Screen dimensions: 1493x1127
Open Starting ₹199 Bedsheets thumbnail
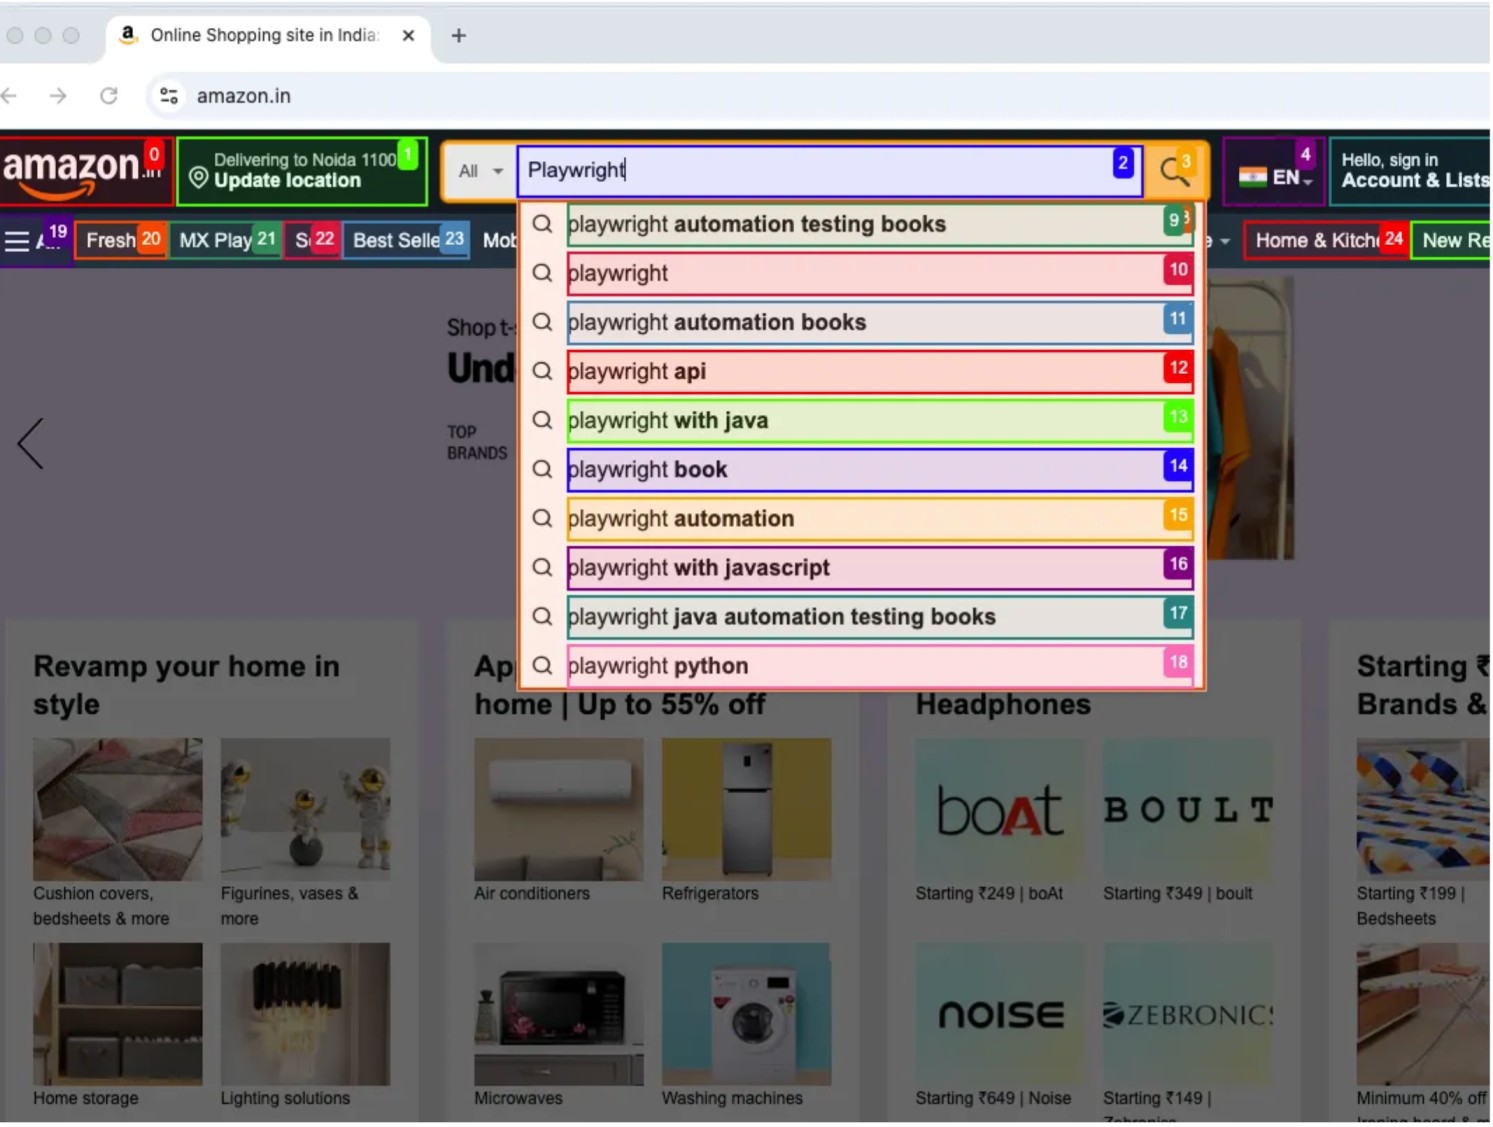(x=1424, y=811)
